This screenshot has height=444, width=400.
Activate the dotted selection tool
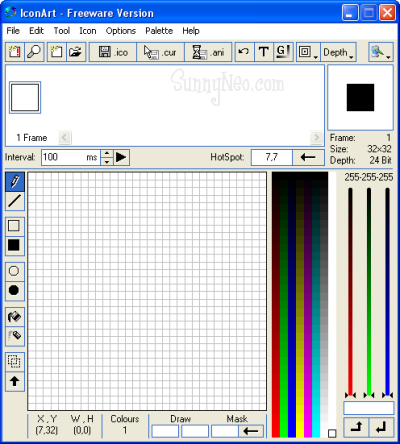point(15,361)
